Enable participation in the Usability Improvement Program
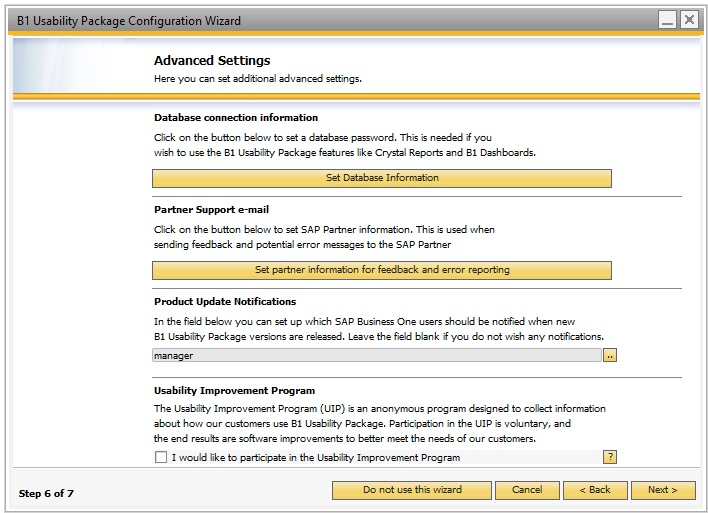Screen dimensions: 708x513 coord(161,457)
